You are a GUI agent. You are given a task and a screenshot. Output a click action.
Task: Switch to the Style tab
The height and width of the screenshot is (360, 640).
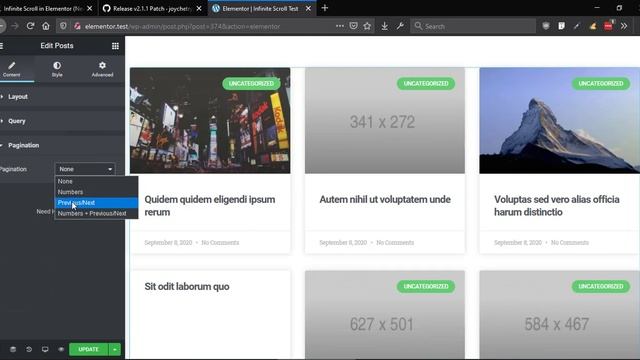57,69
